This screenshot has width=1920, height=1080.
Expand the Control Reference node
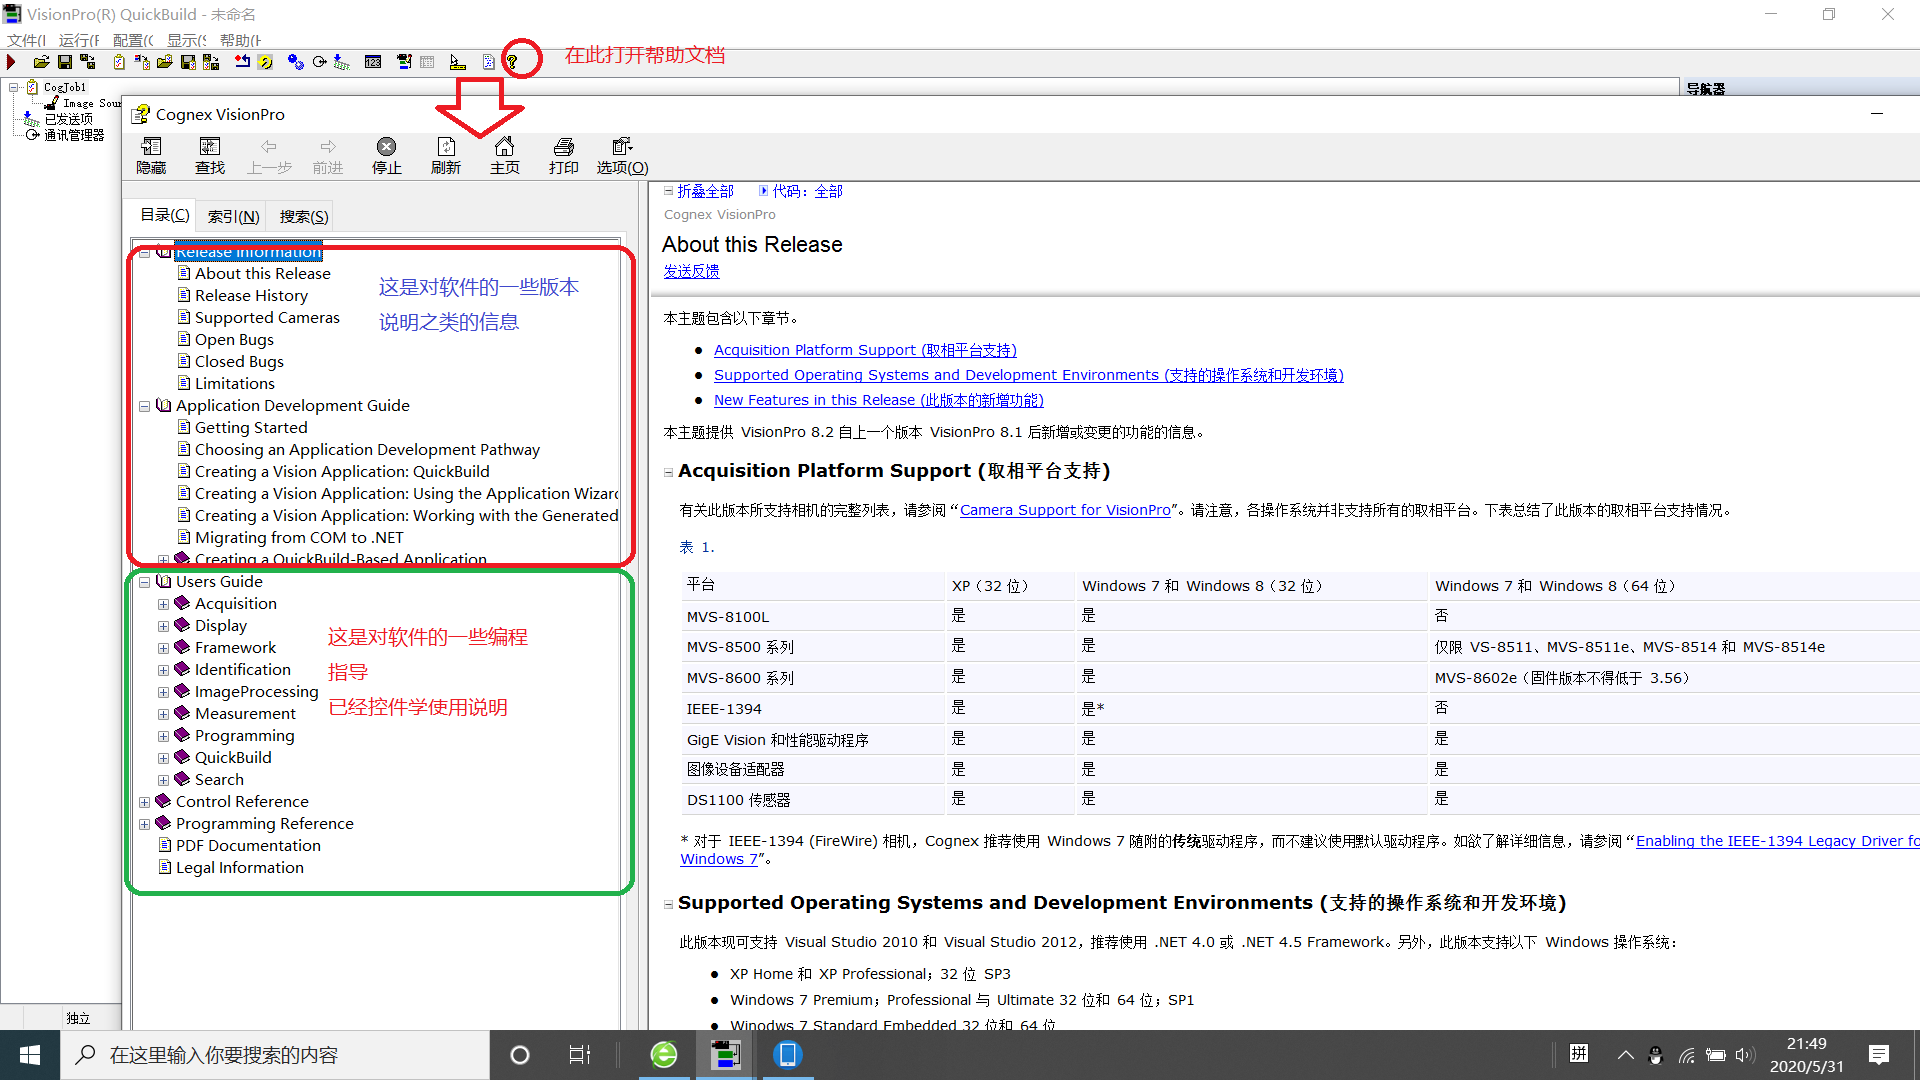[x=144, y=802]
